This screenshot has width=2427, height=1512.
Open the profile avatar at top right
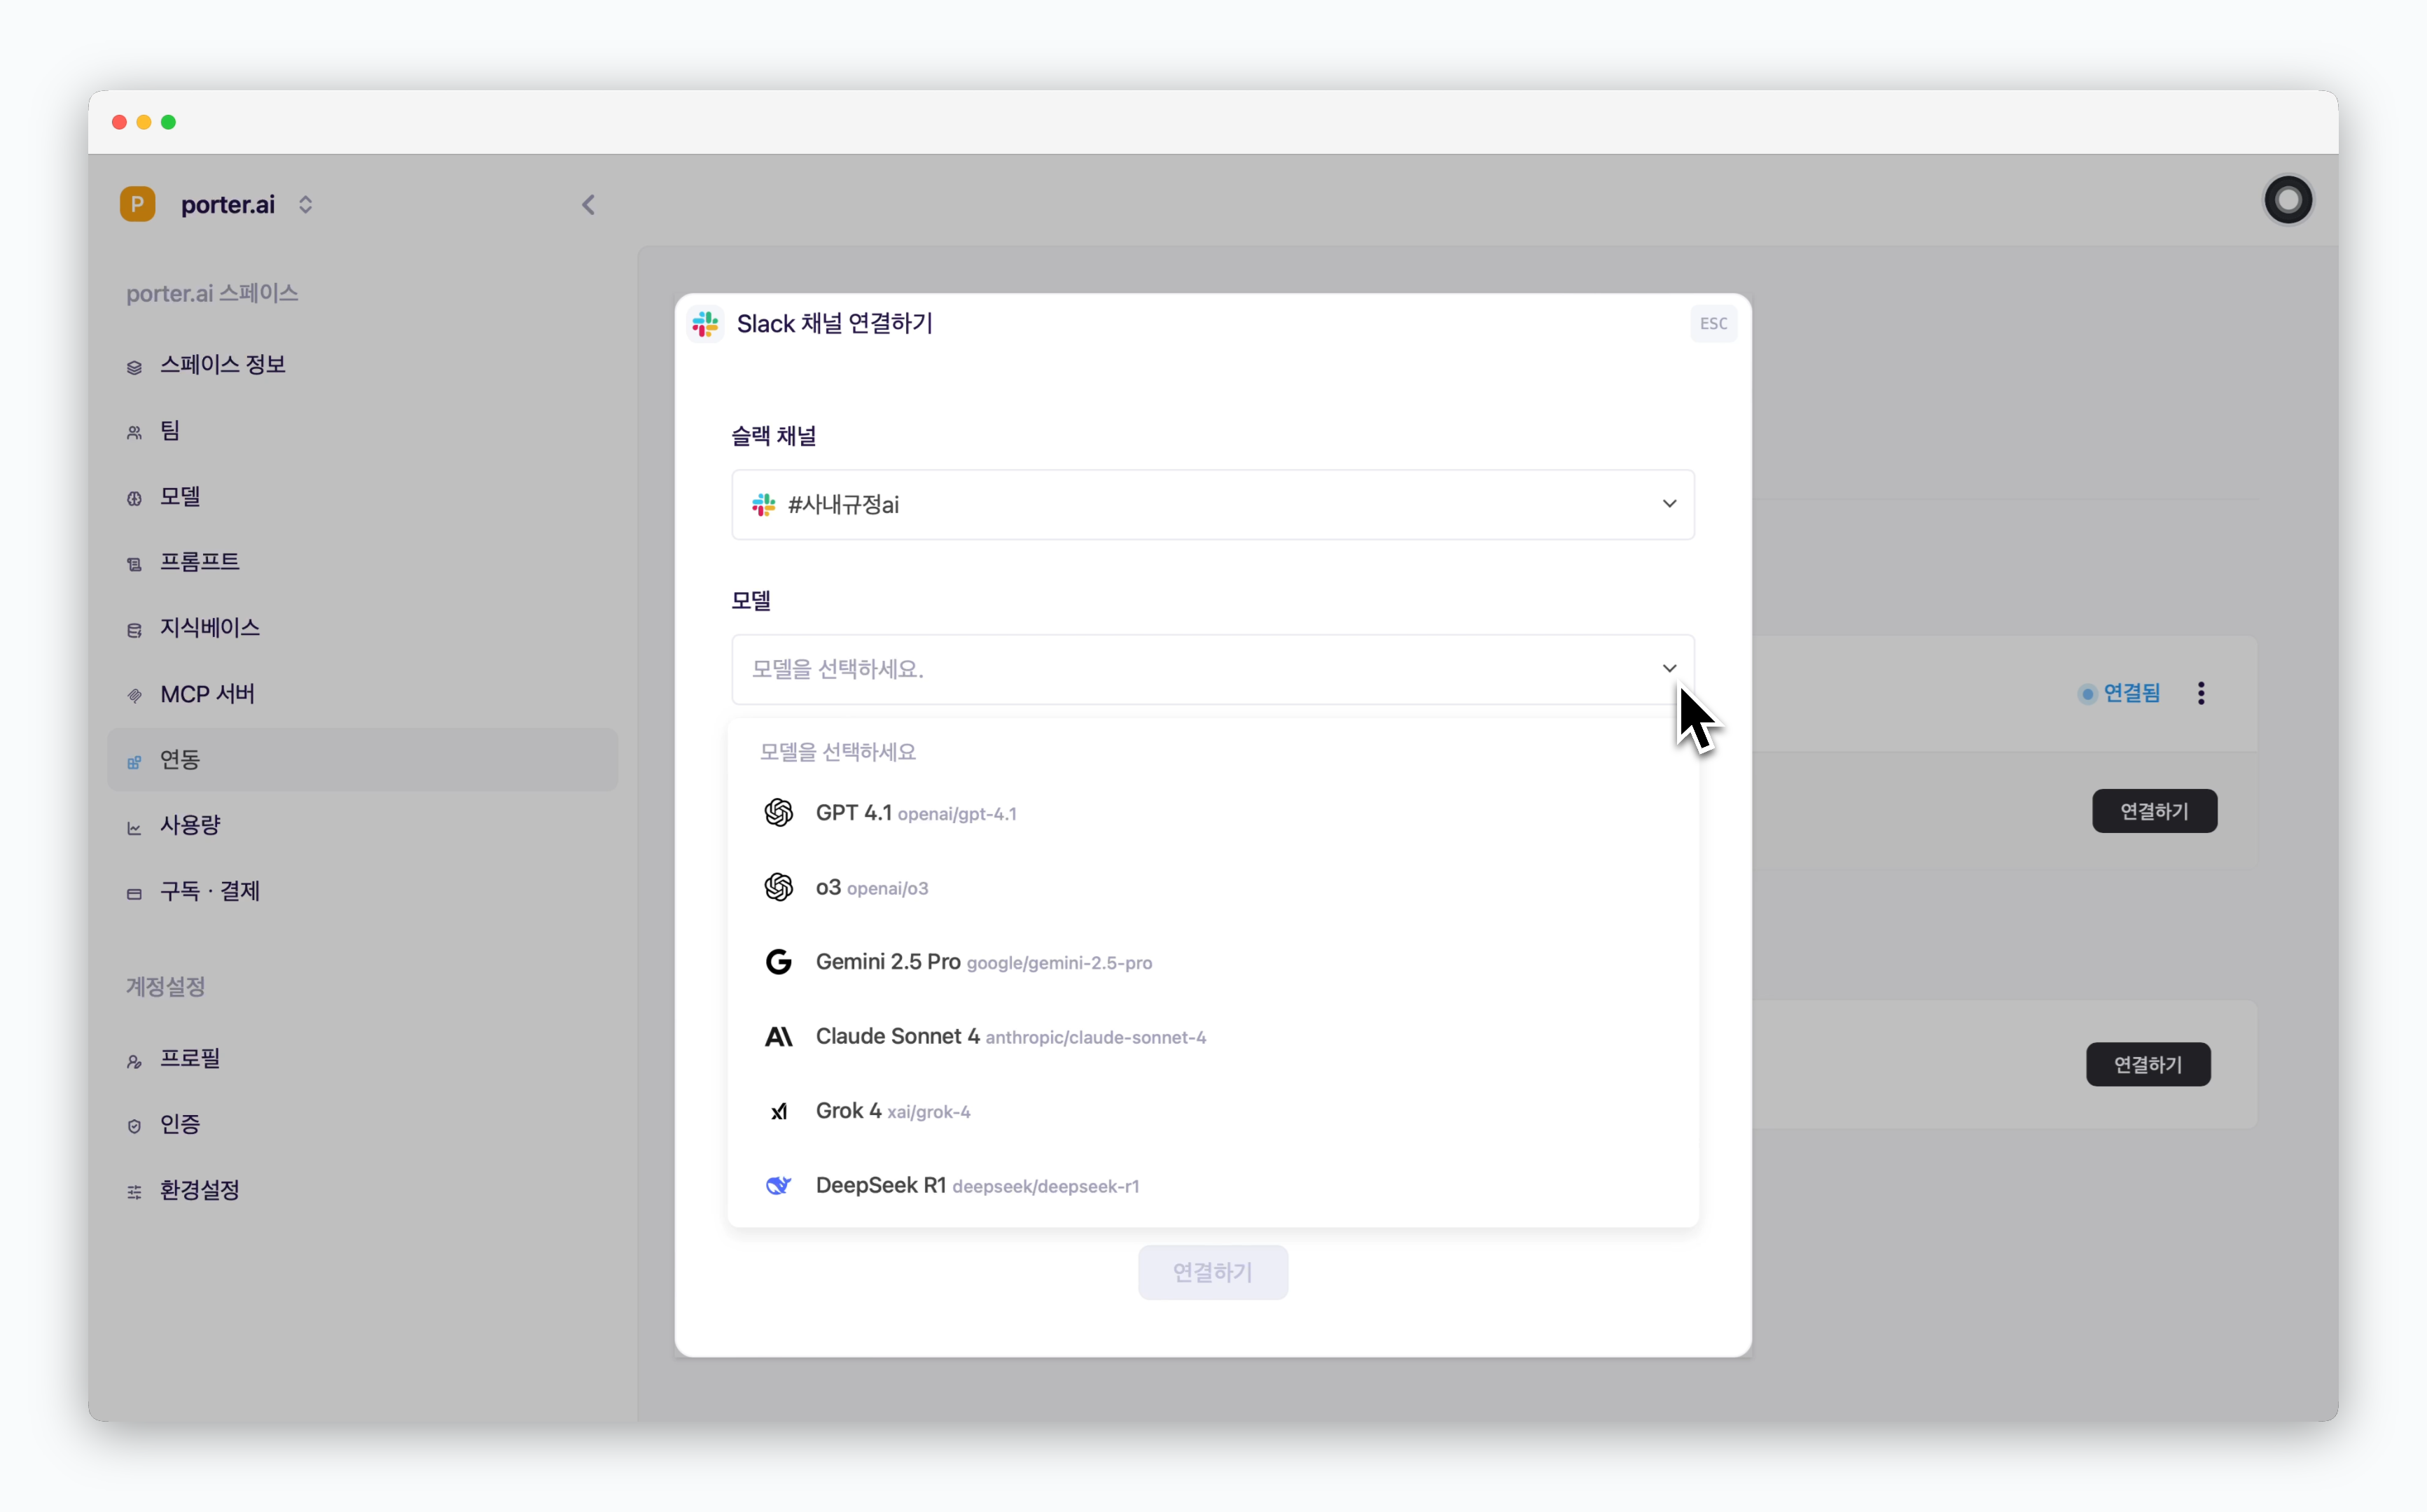pos(2288,200)
